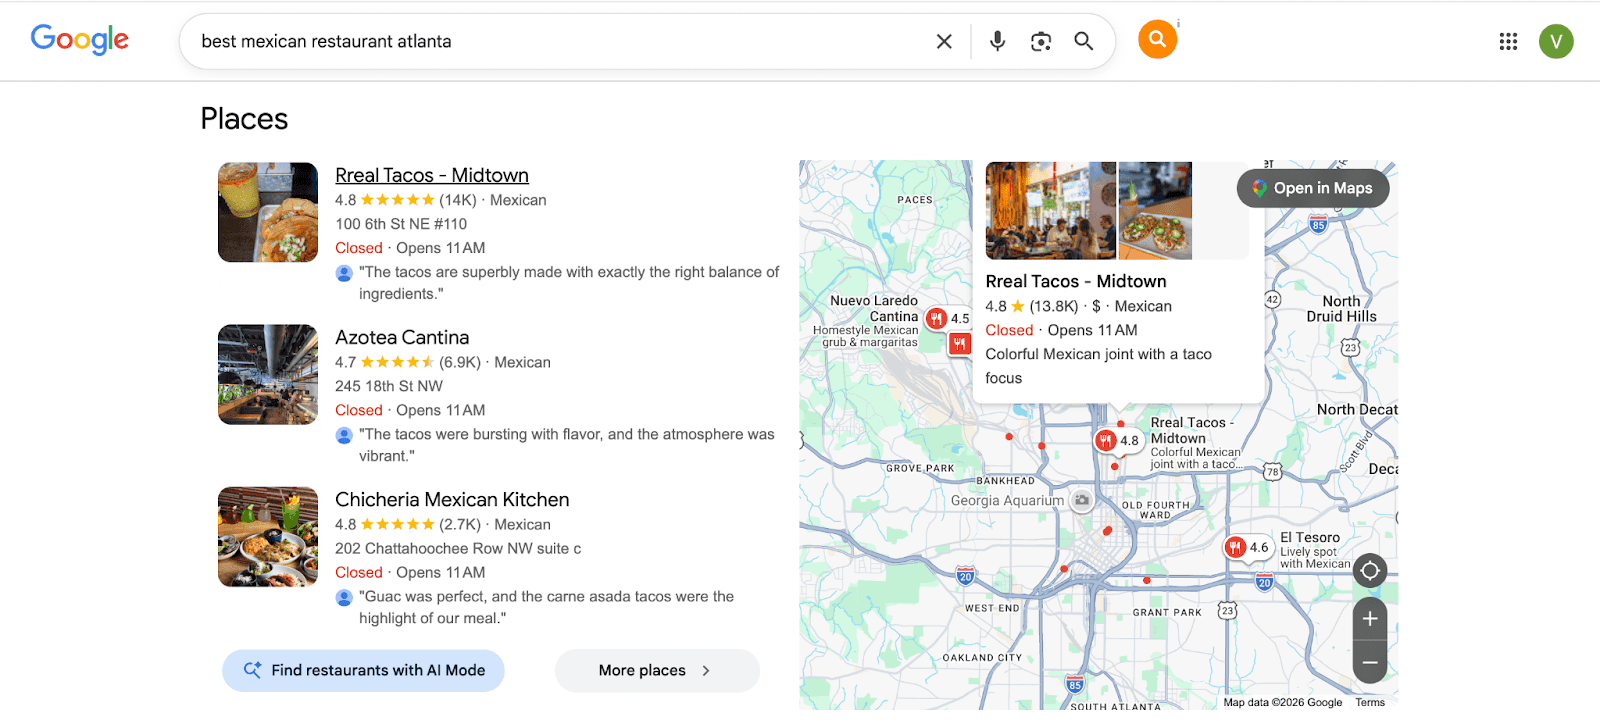Screen dimensions: 1600x724
Task: Open the Chicheria Mexican Kitchen listing
Action: click(452, 499)
